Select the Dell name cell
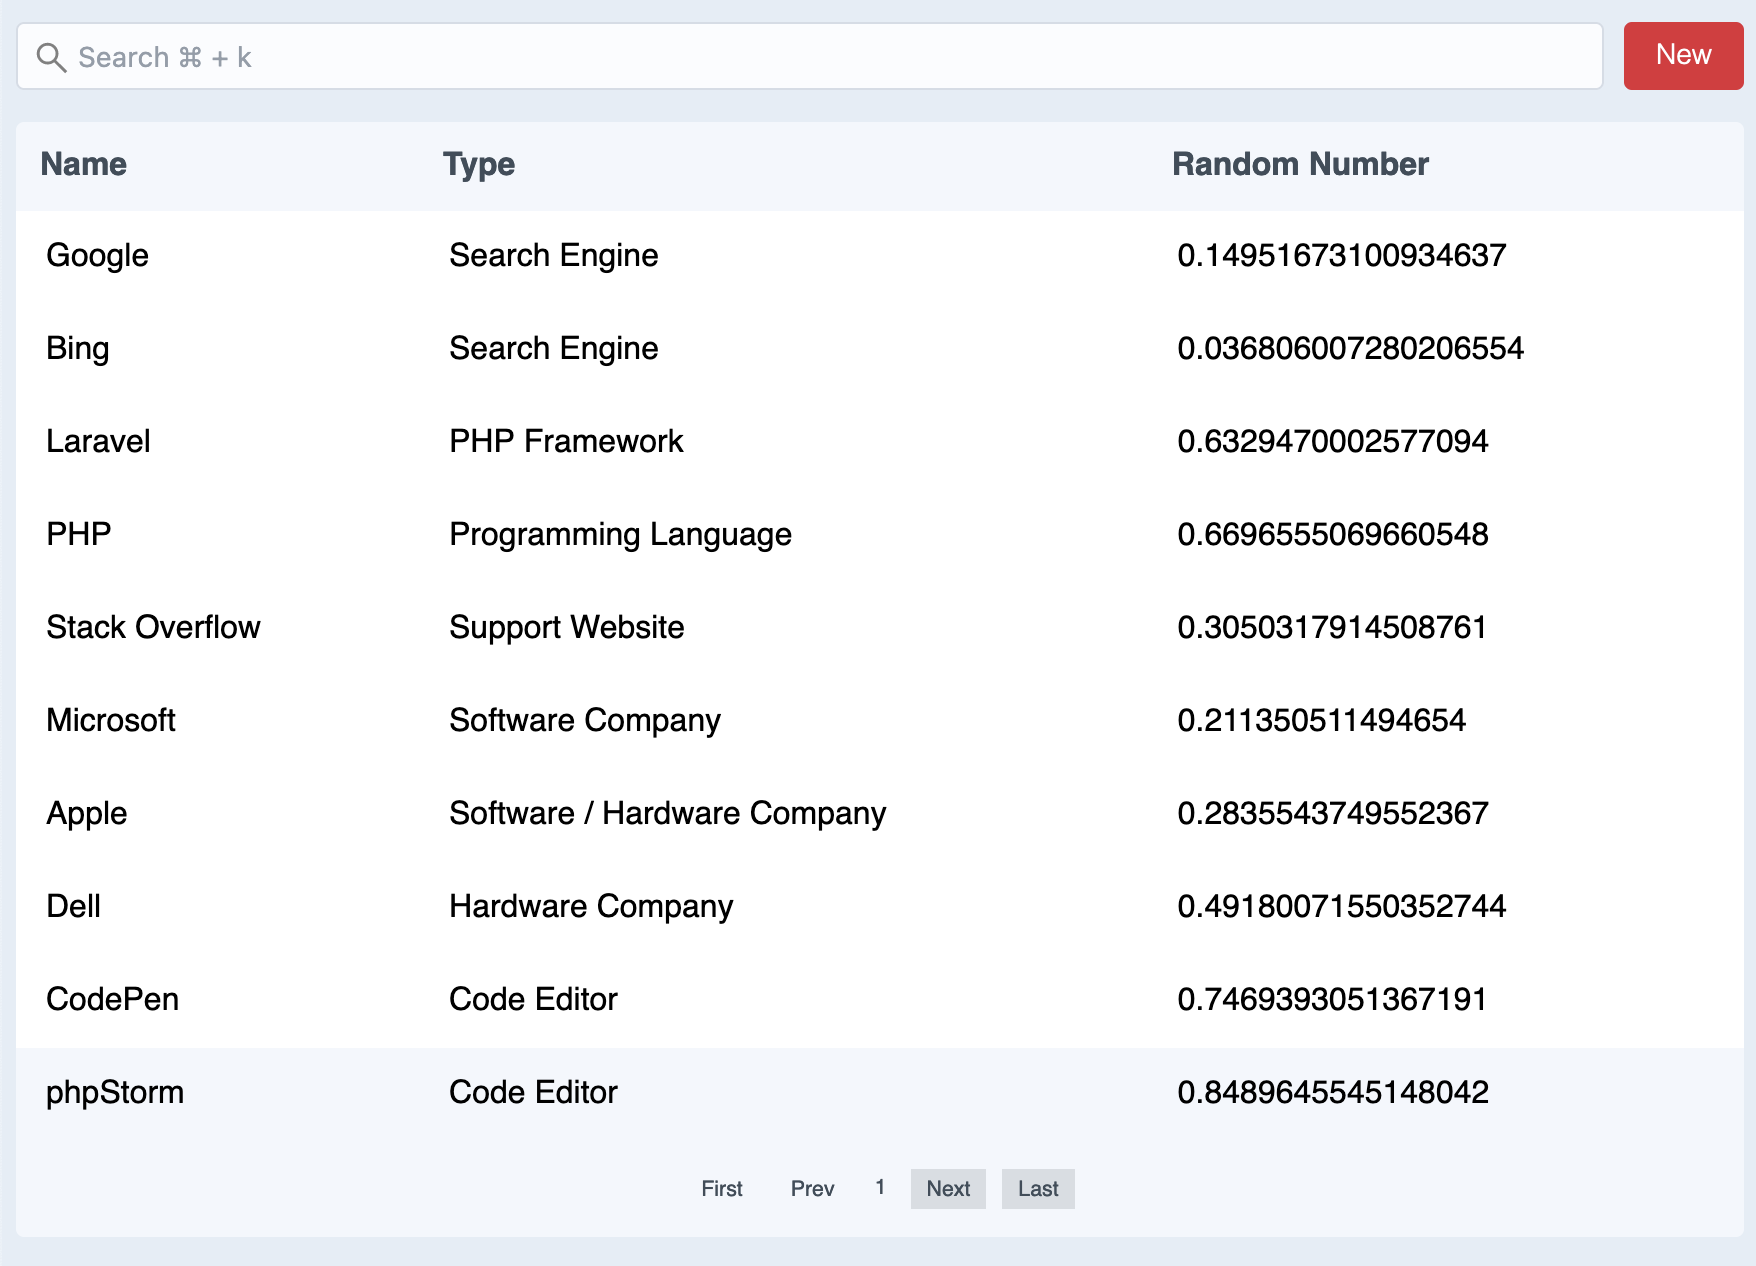The height and width of the screenshot is (1266, 1756). point(74,906)
